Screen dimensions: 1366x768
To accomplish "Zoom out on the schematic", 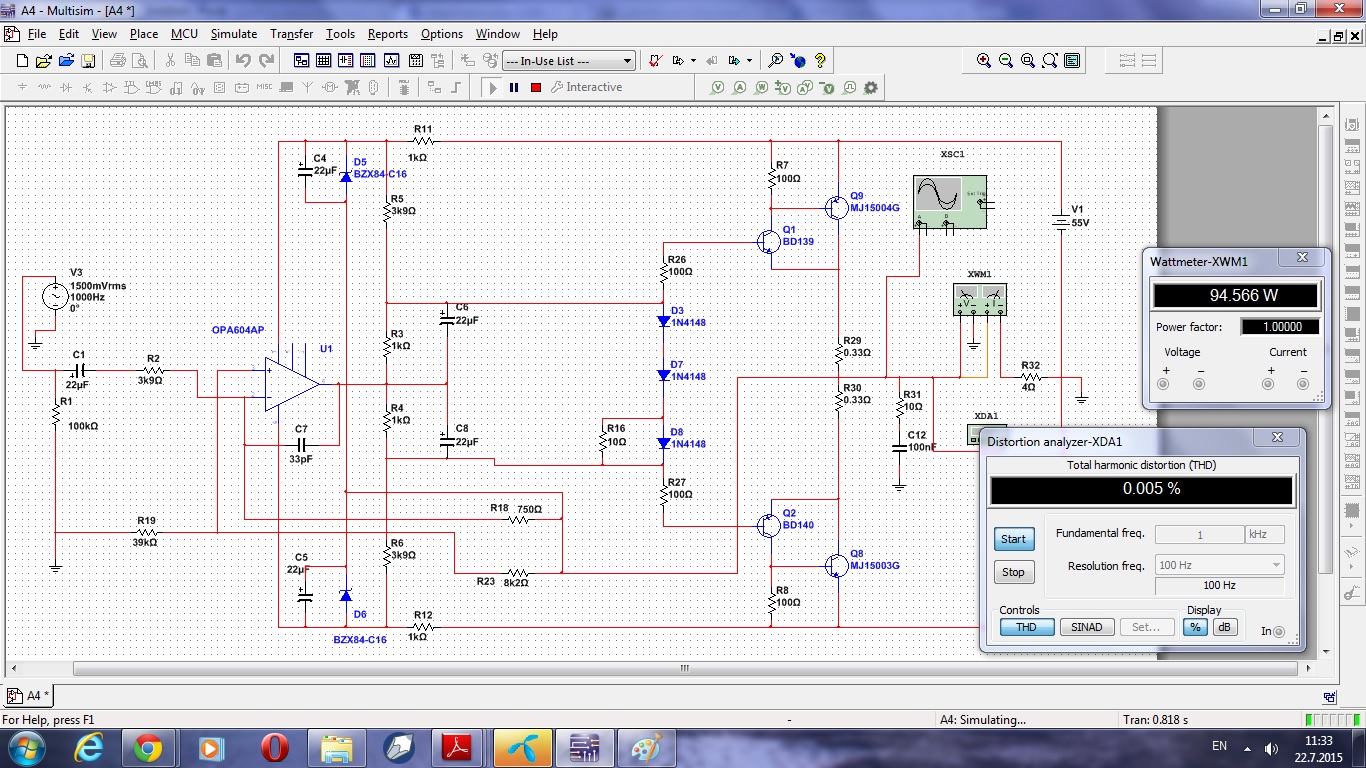I will point(1006,61).
